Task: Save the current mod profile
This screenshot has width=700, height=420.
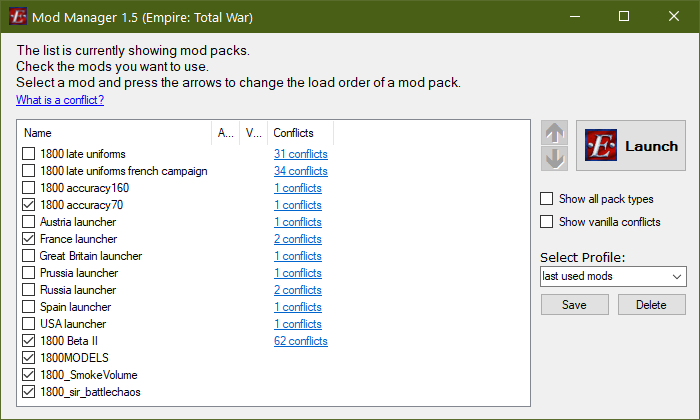Action: (575, 304)
